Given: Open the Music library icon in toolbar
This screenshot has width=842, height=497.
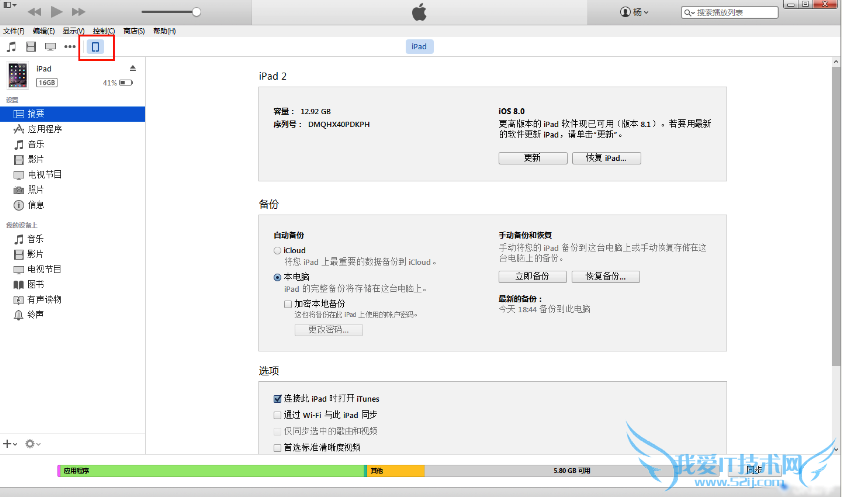Looking at the screenshot, I should pyautogui.click(x=11, y=47).
